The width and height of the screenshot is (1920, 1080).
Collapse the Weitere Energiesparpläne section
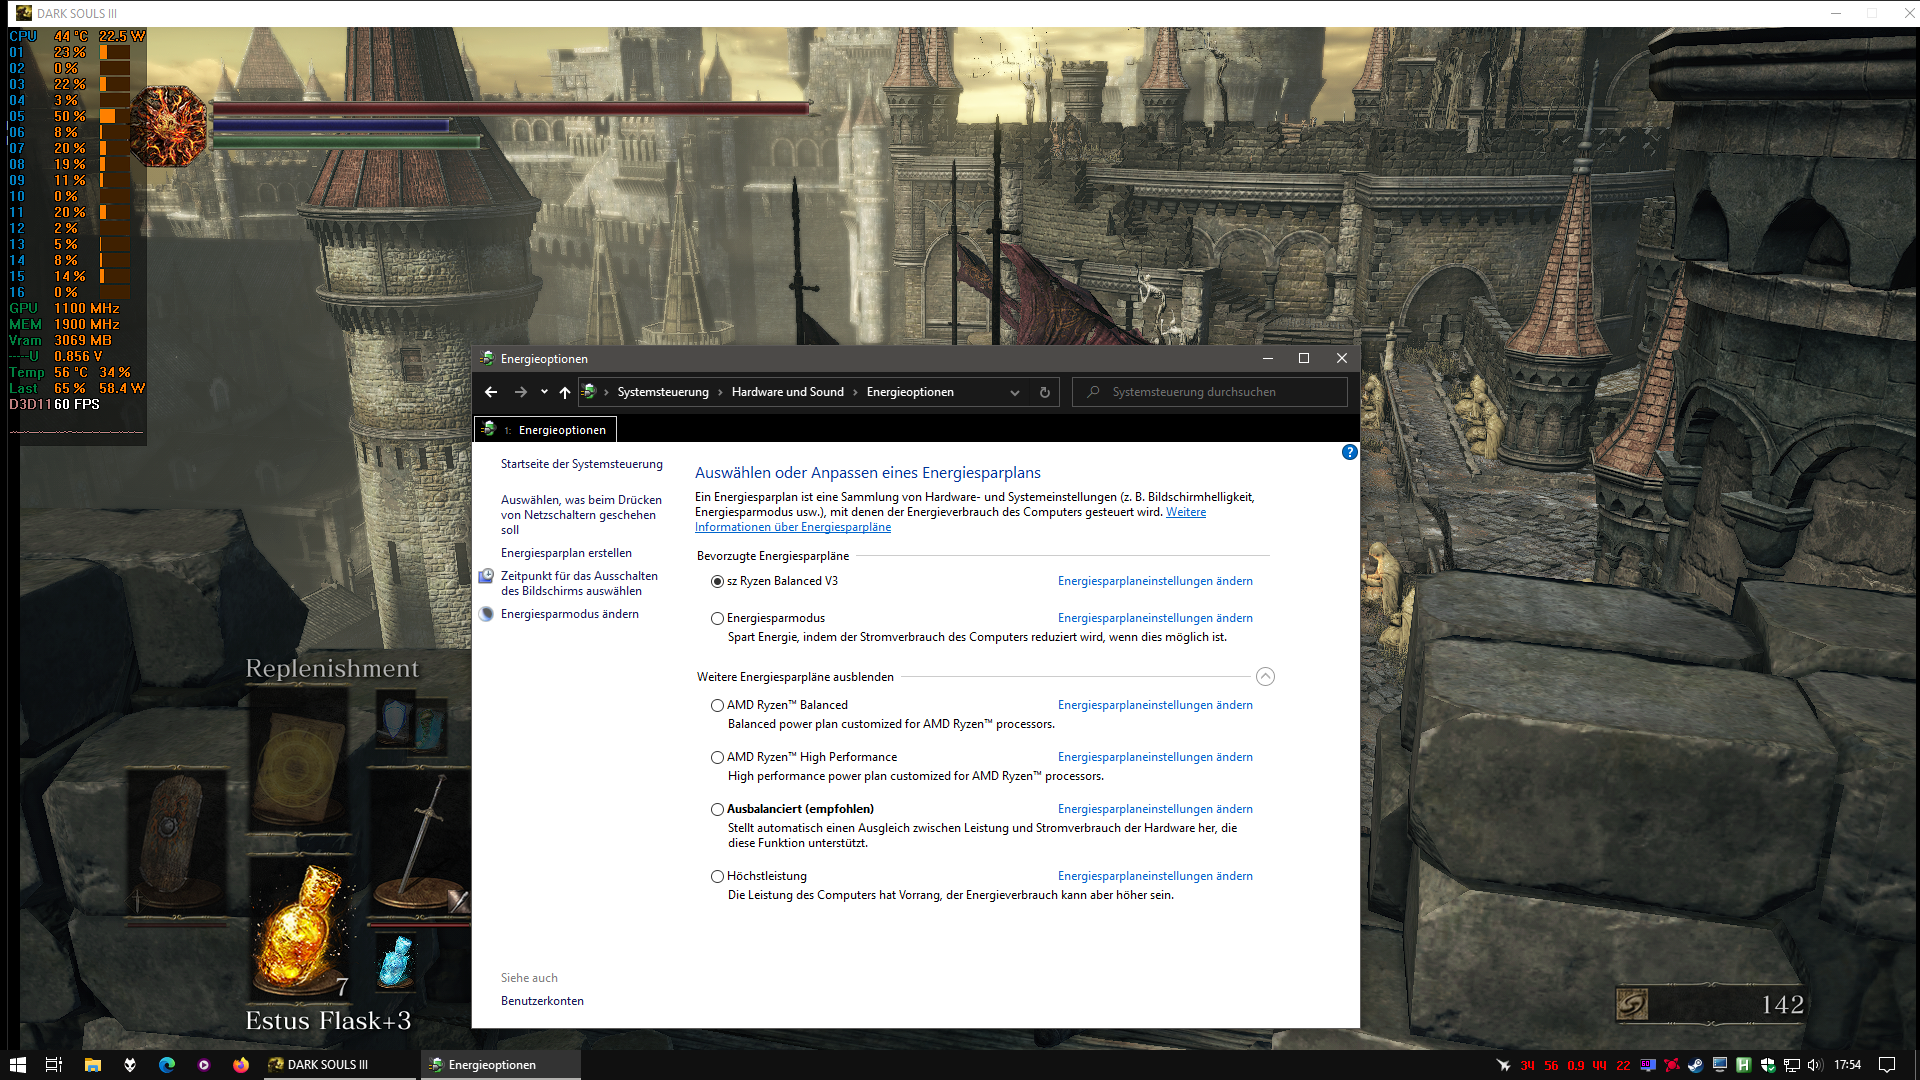(1265, 677)
